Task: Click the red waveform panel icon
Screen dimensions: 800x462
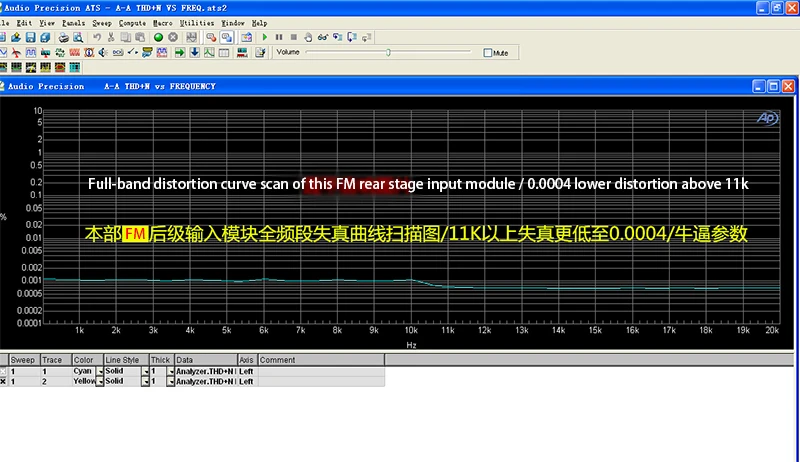Action: click(74, 53)
